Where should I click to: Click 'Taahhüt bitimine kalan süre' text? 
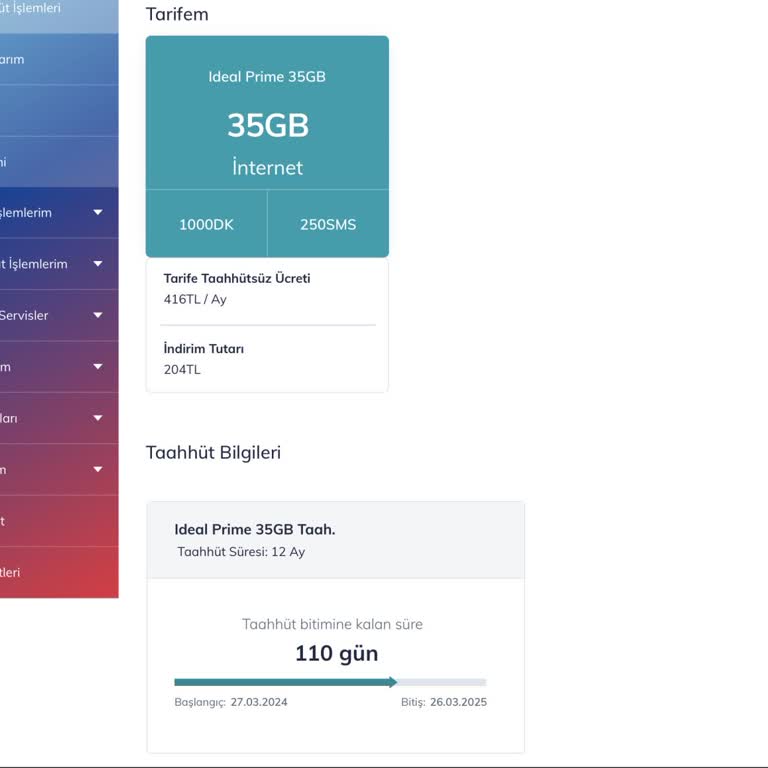tap(332, 624)
